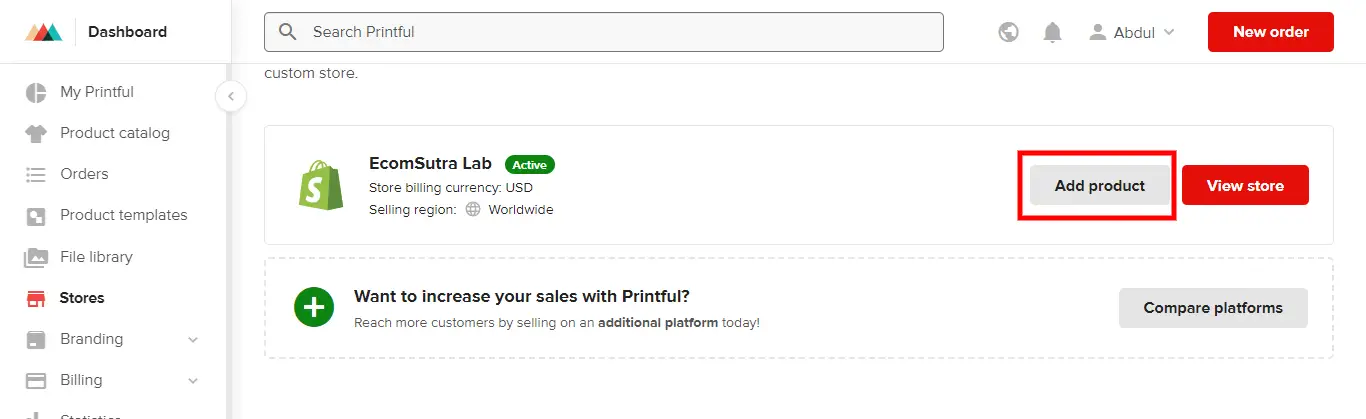Click the Product templates icon
The width and height of the screenshot is (1366, 419).
click(36, 215)
